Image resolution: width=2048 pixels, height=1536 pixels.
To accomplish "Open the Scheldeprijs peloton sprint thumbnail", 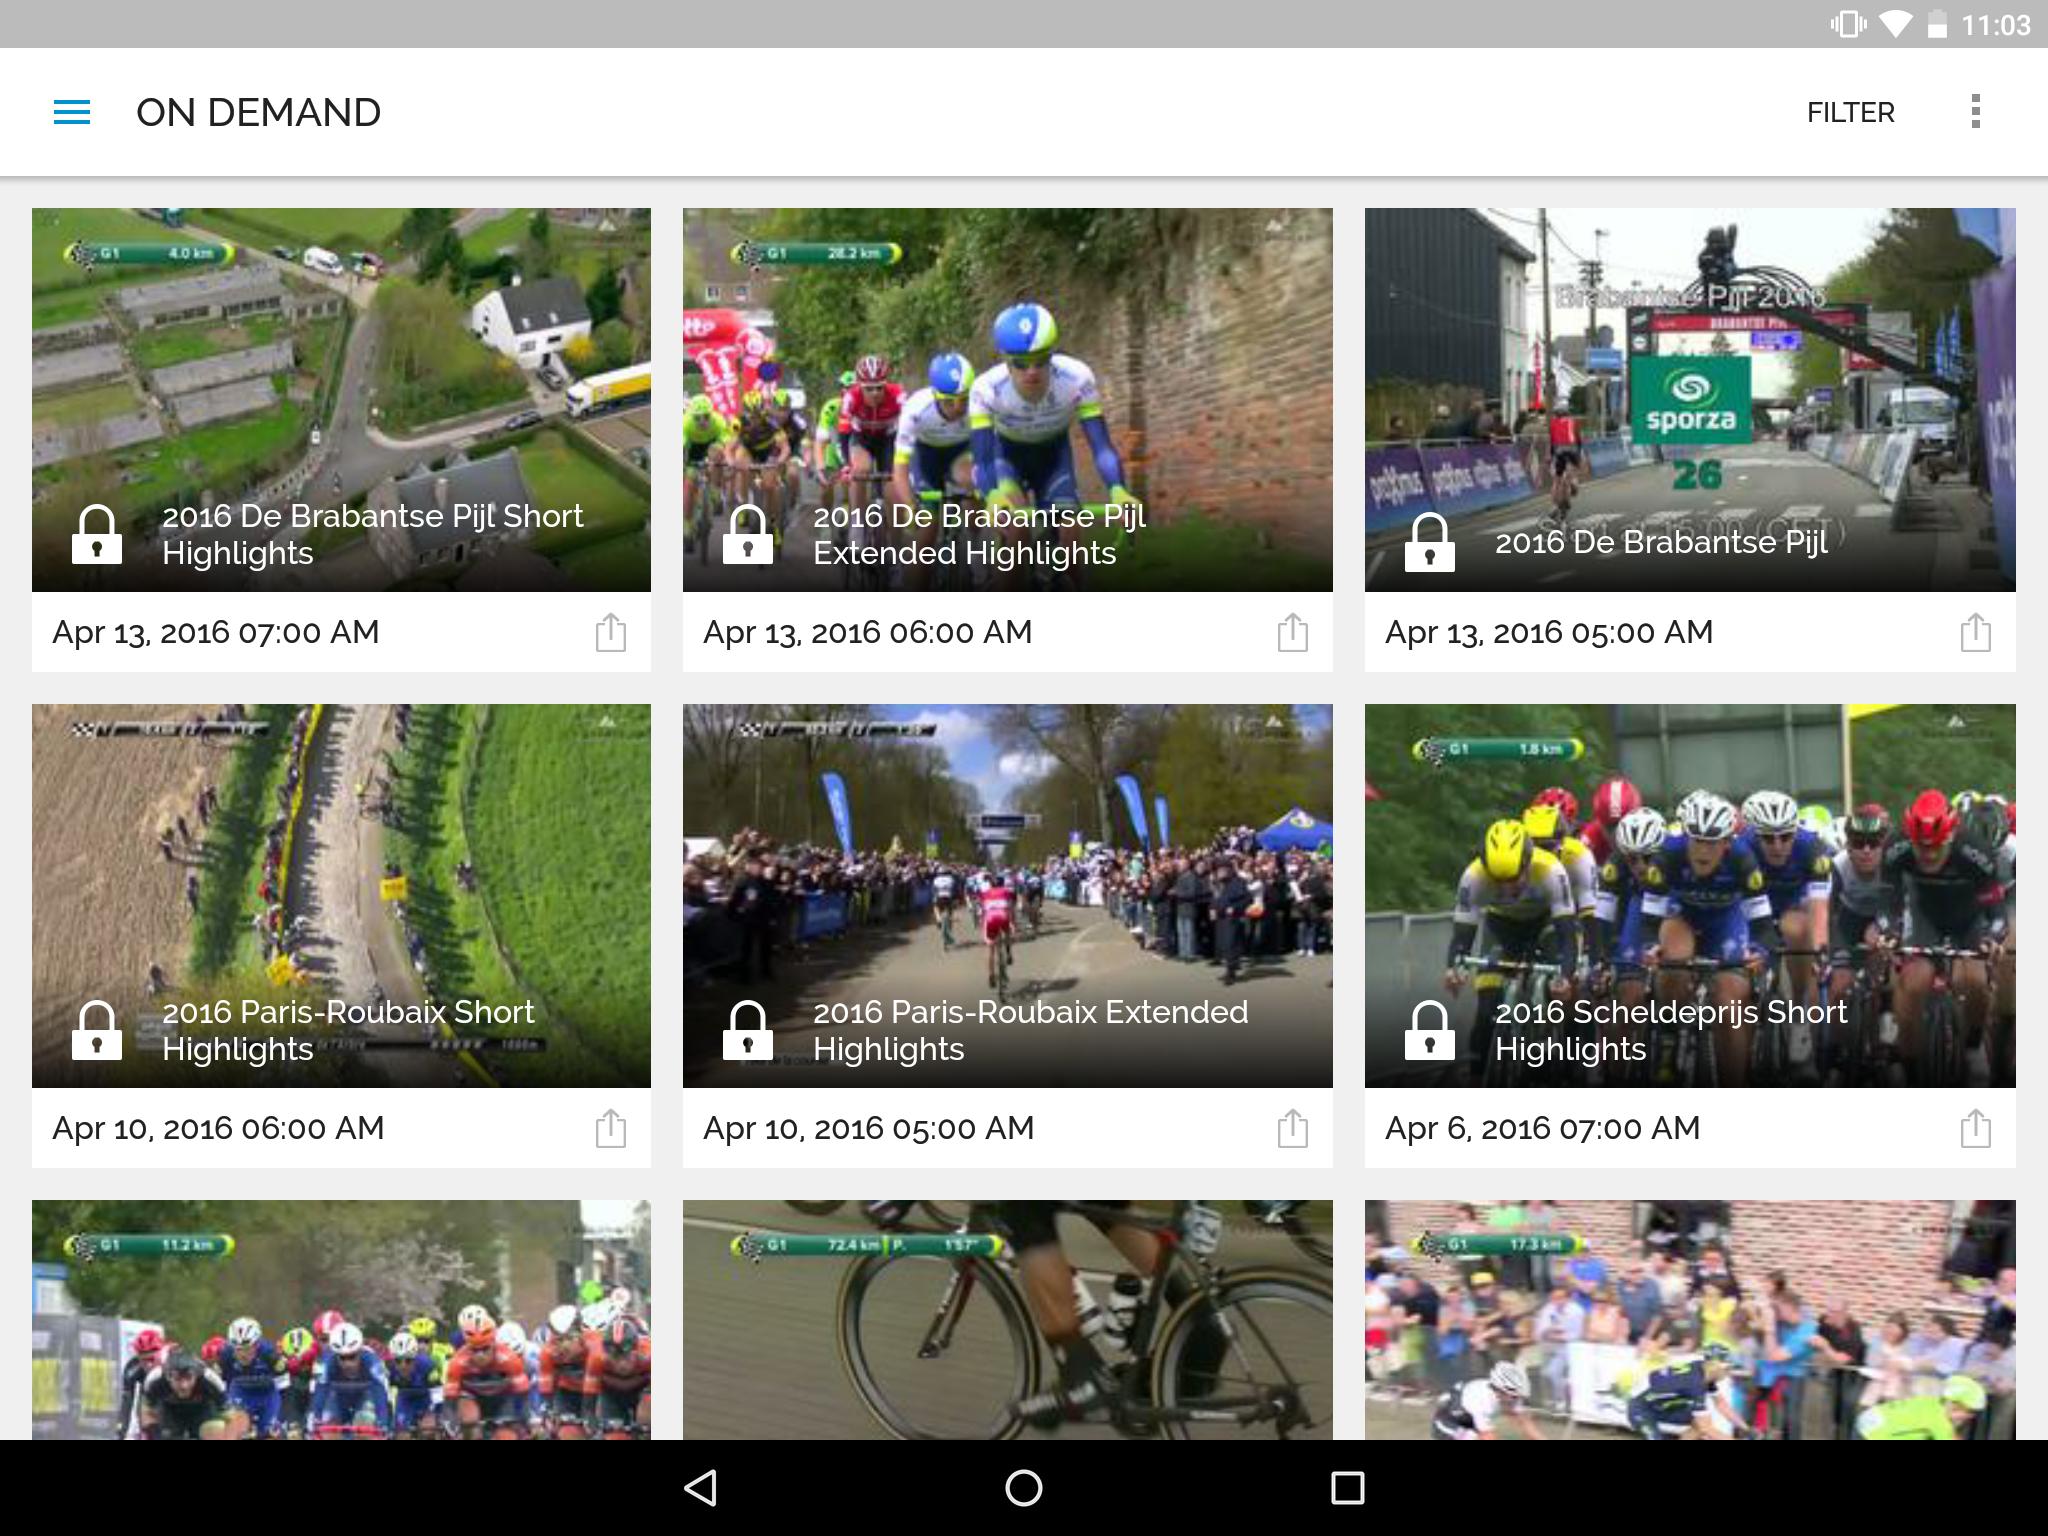I will coord(1690,896).
